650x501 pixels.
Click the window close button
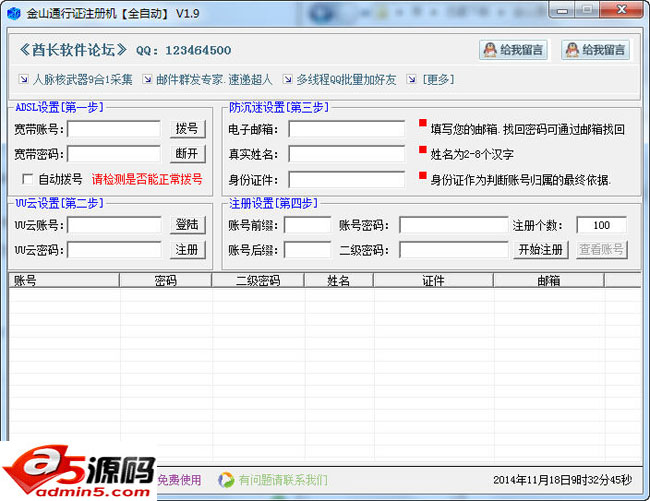[x=621, y=10]
